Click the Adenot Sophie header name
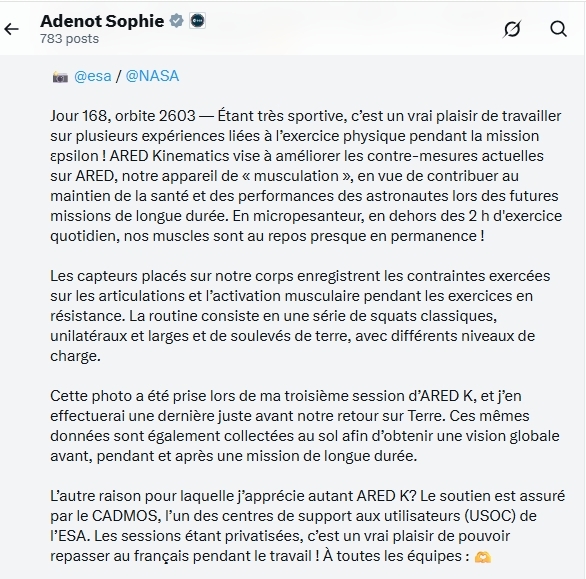 tap(102, 21)
